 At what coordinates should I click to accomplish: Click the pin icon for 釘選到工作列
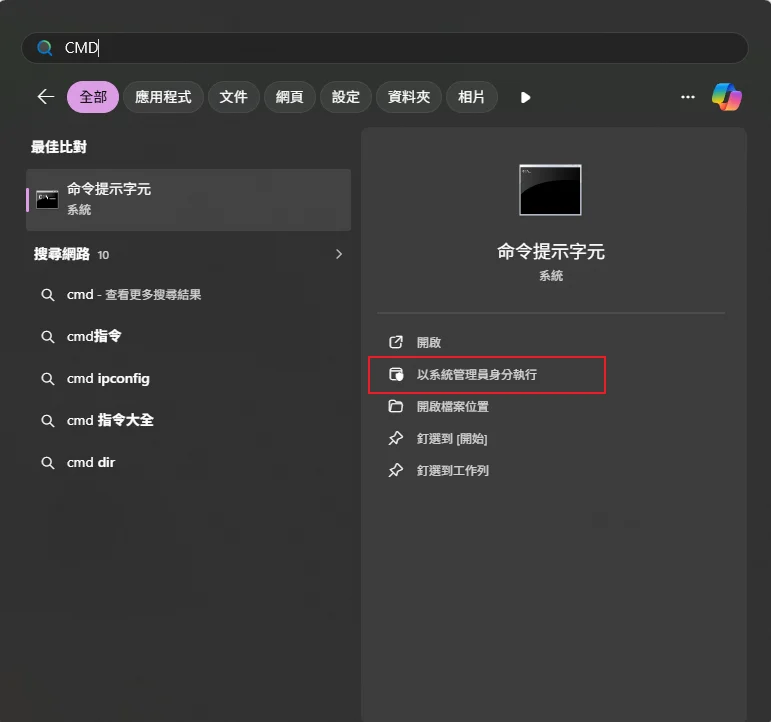[396, 470]
